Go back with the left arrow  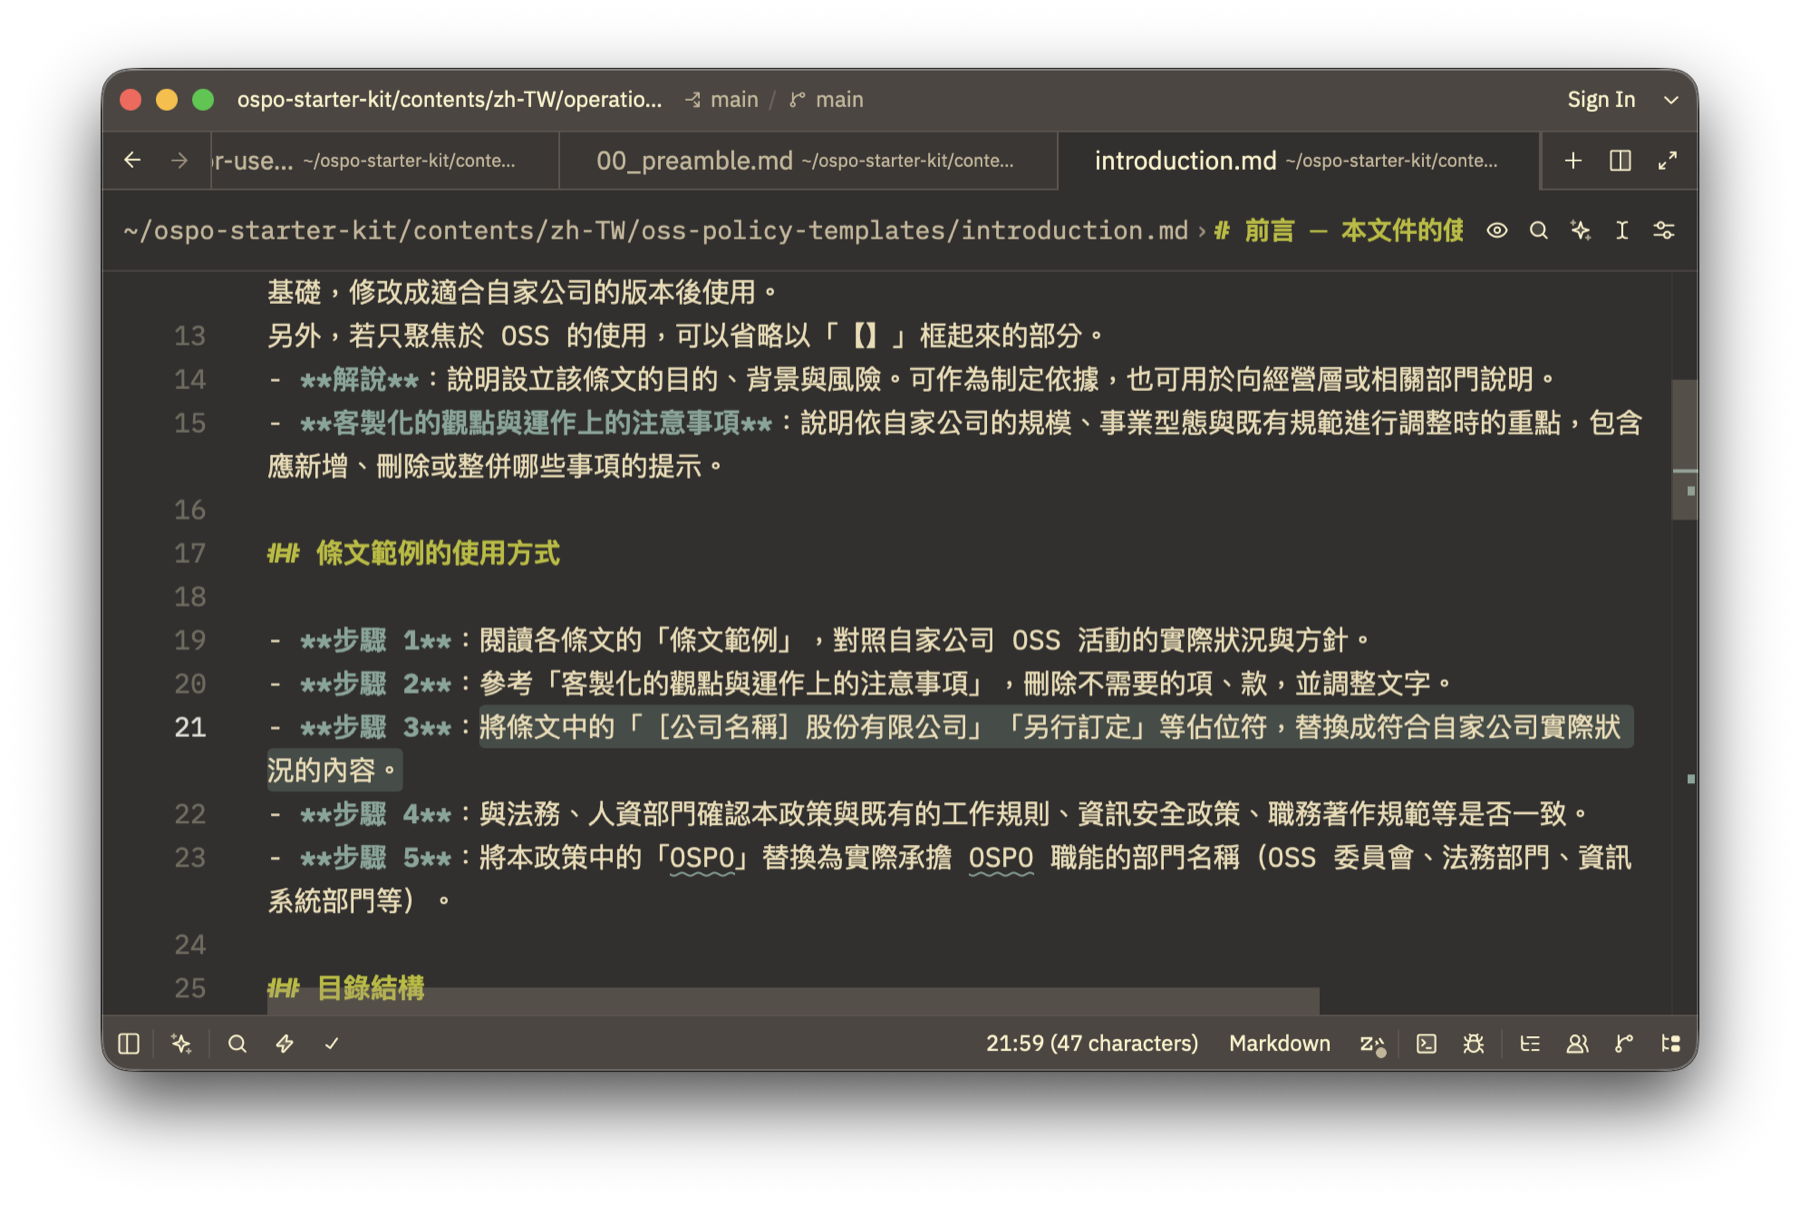click(x=133, y=160)
